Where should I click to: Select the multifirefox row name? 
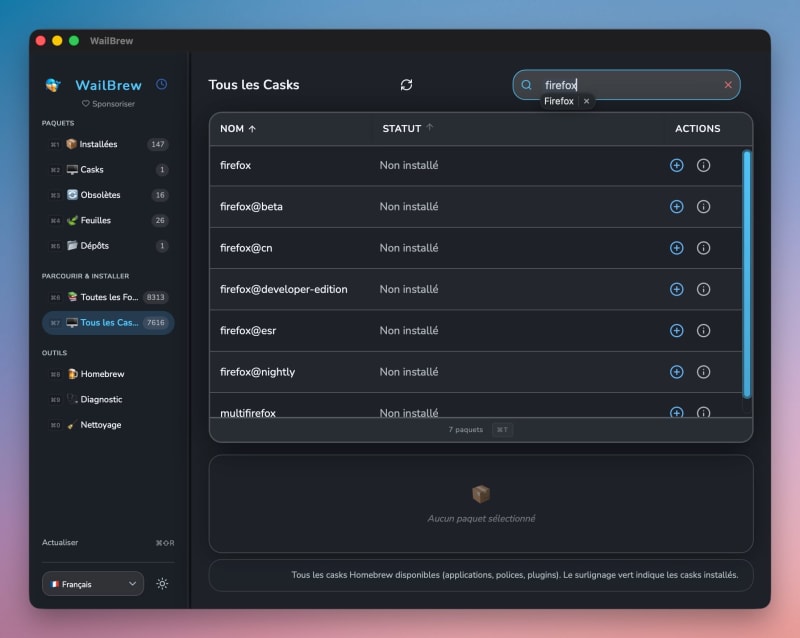pos(247,412)
